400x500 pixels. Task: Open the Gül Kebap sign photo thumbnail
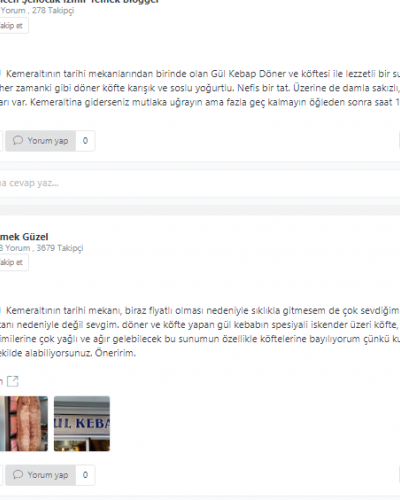point(82,424)
